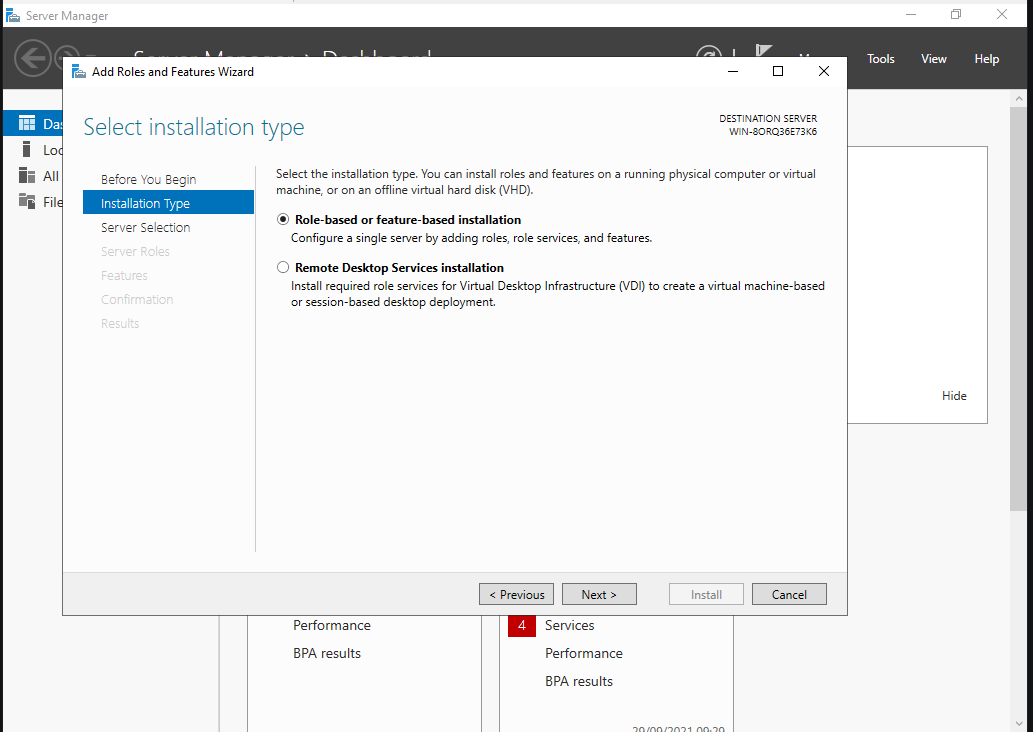Click Next to continue the wizard
Screen dimensions: 1033x732
(599, 594)
